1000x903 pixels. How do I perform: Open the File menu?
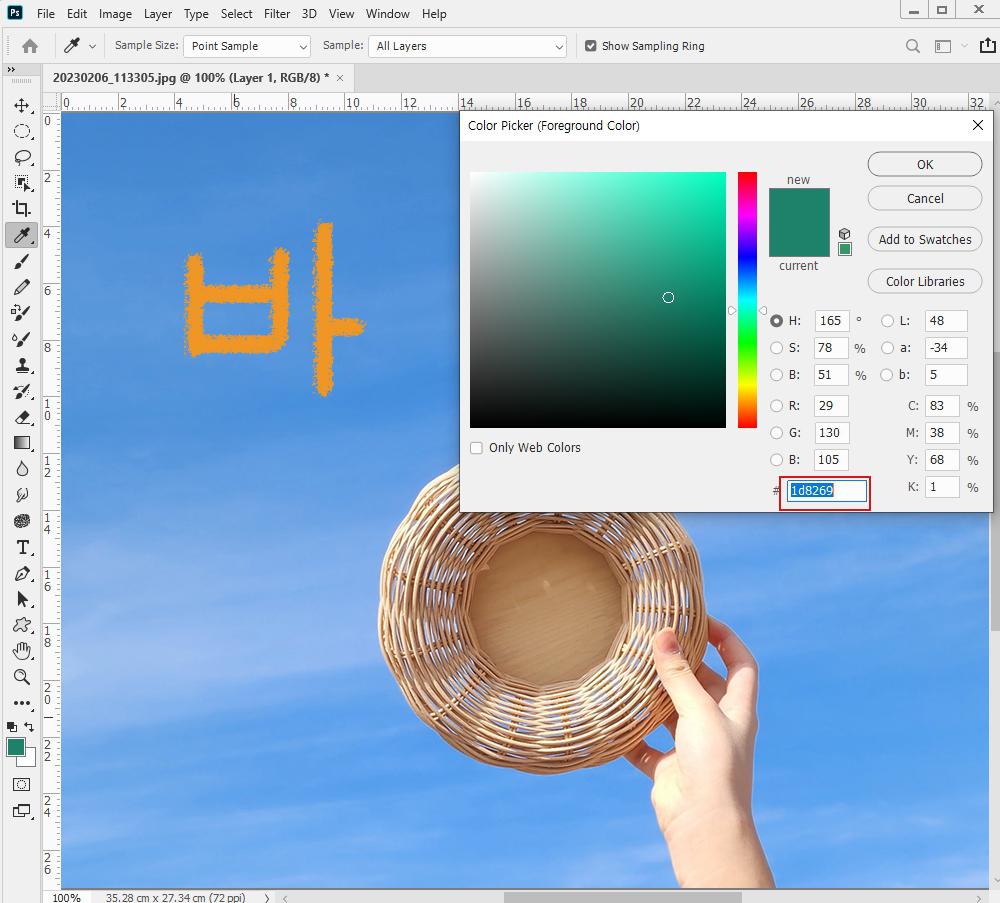tap(45, 13)
